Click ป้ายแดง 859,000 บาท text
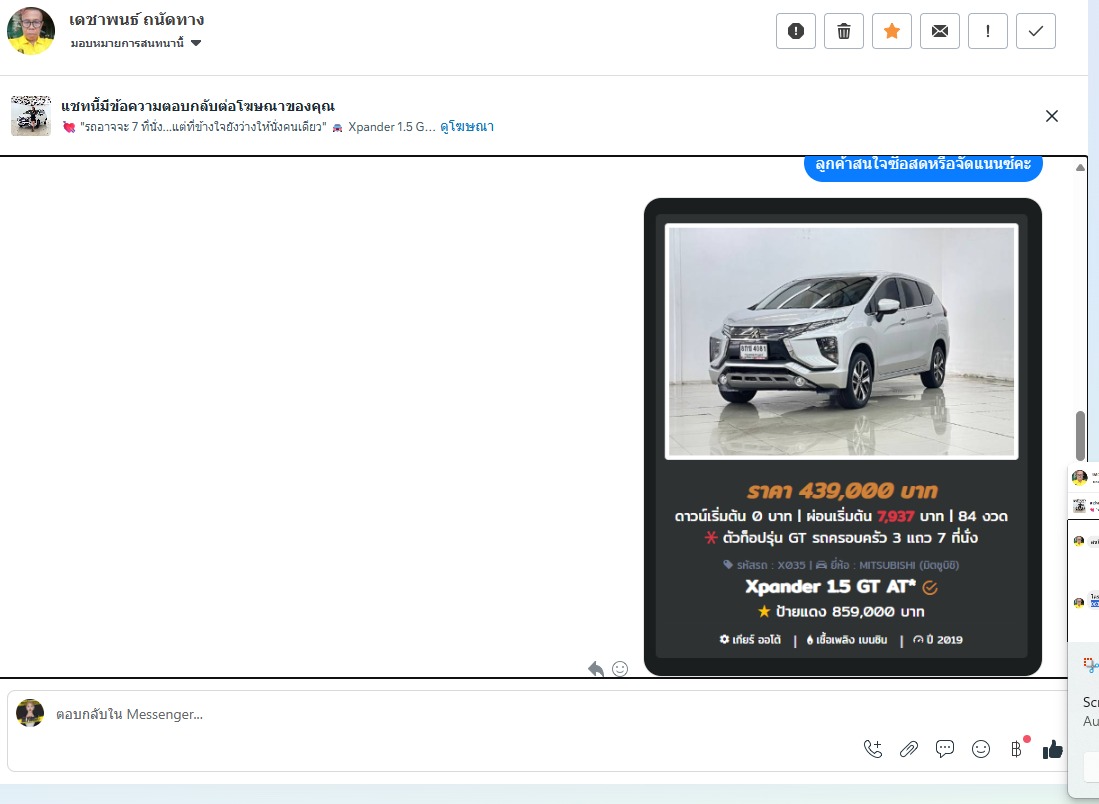Viewport: 1099px width, 804px height. 849,611
